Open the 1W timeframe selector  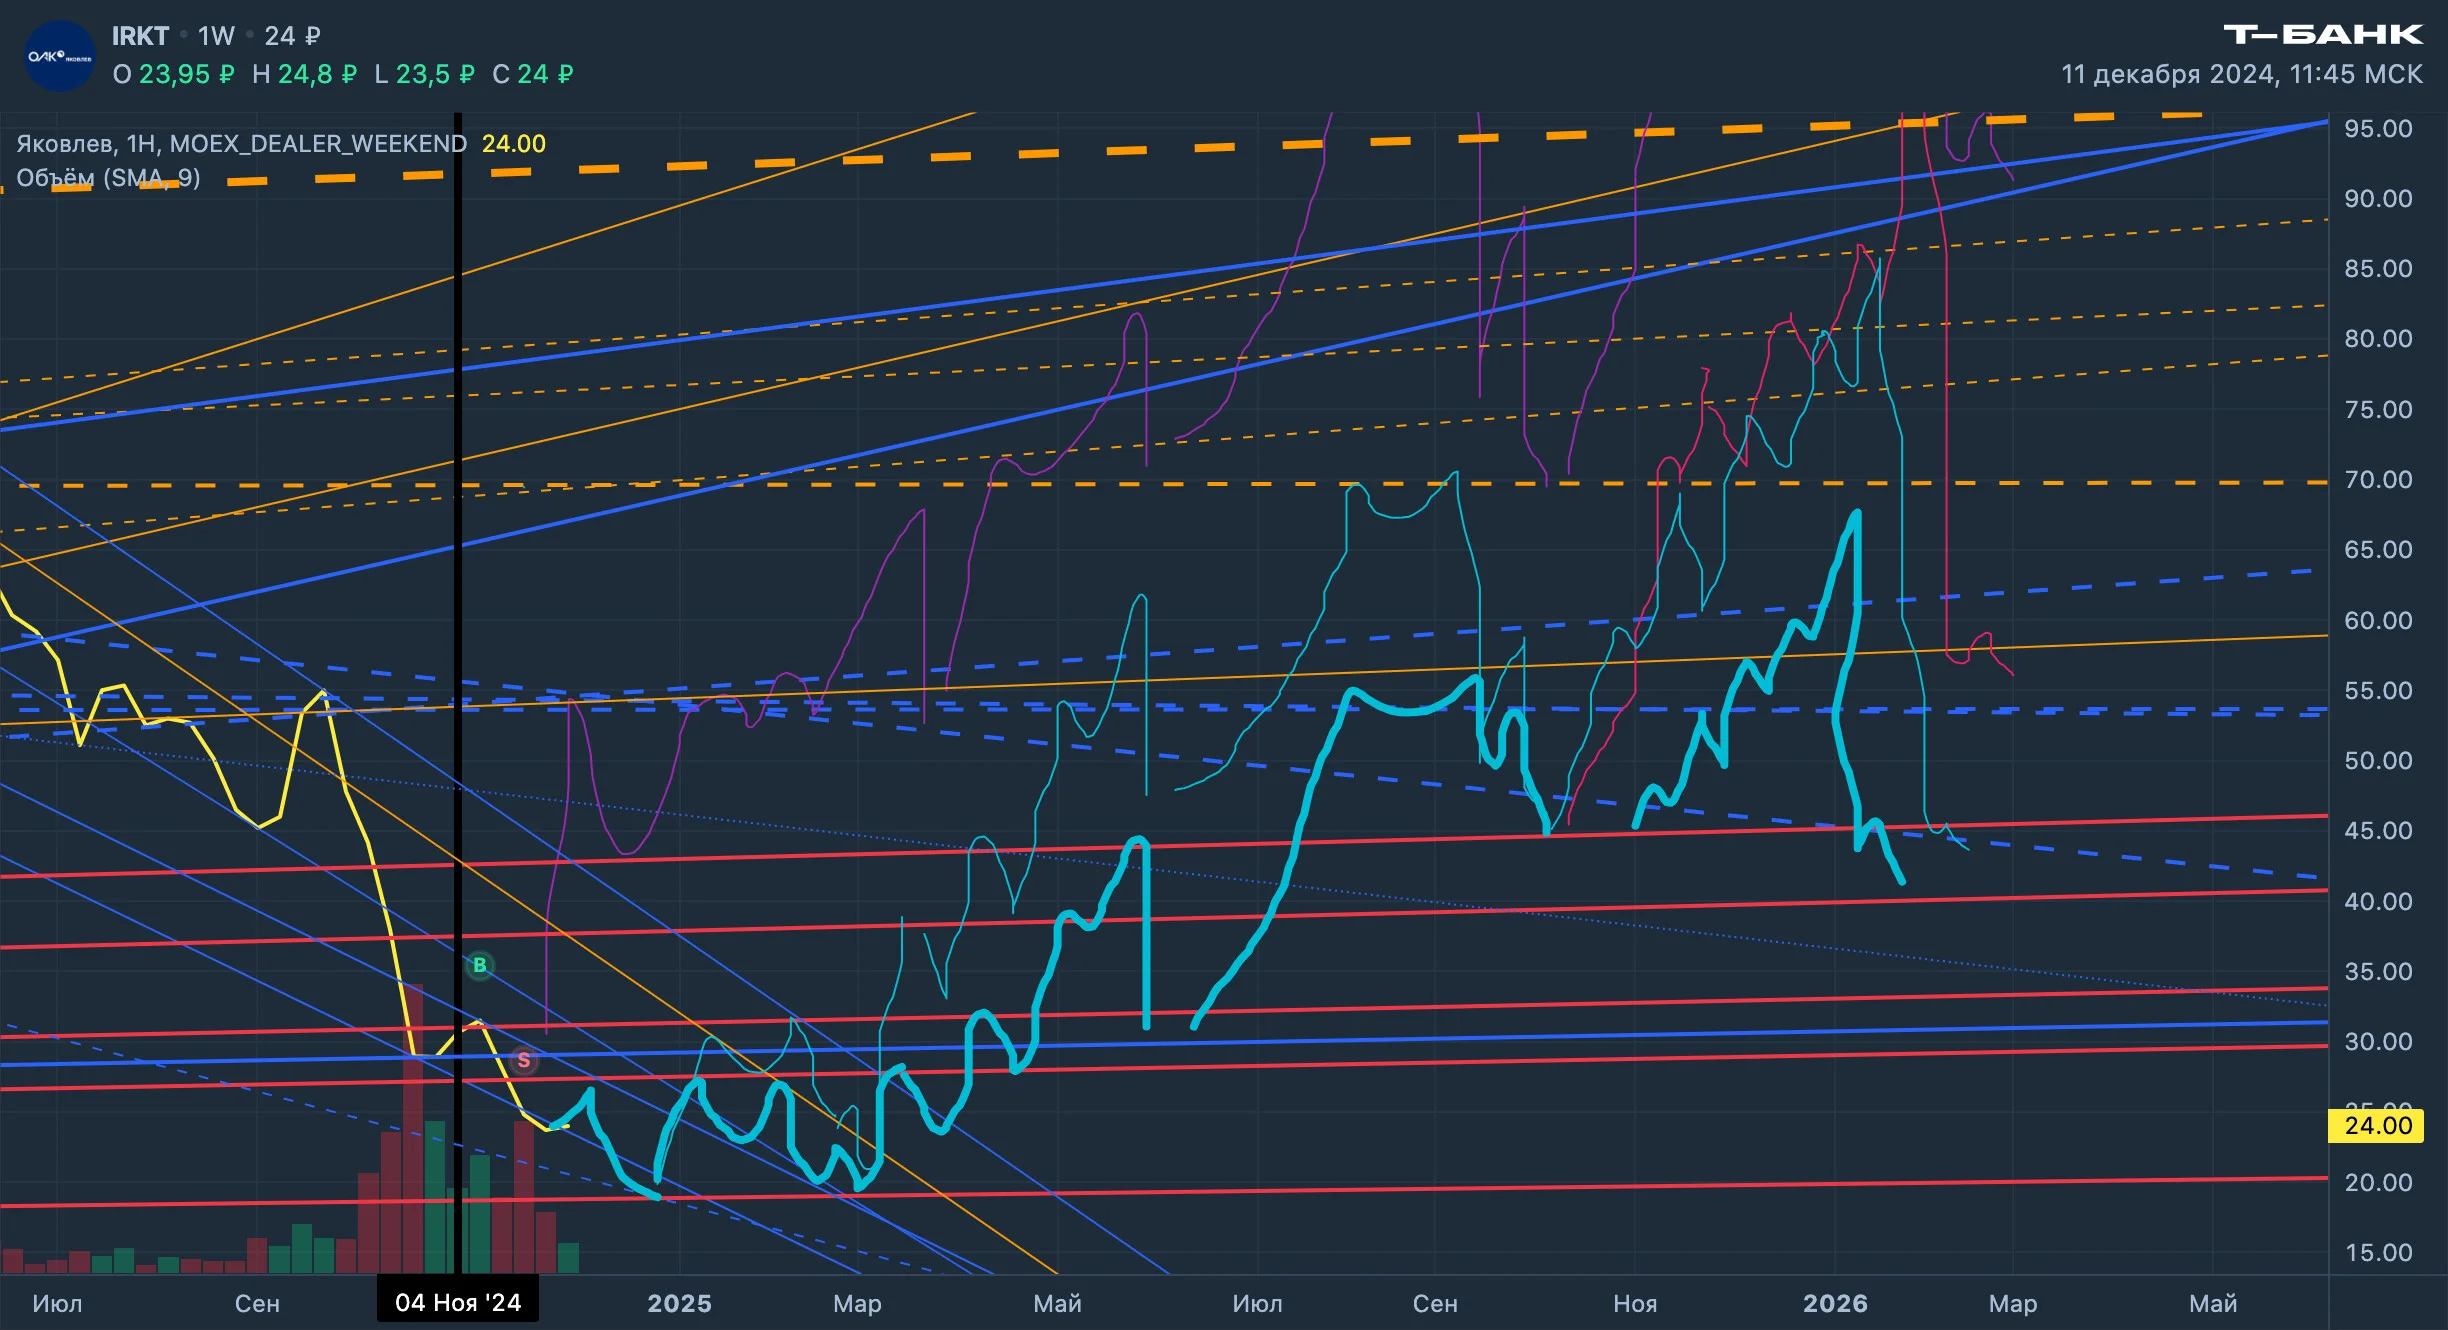pyautogui.click(x=216, y=36)
